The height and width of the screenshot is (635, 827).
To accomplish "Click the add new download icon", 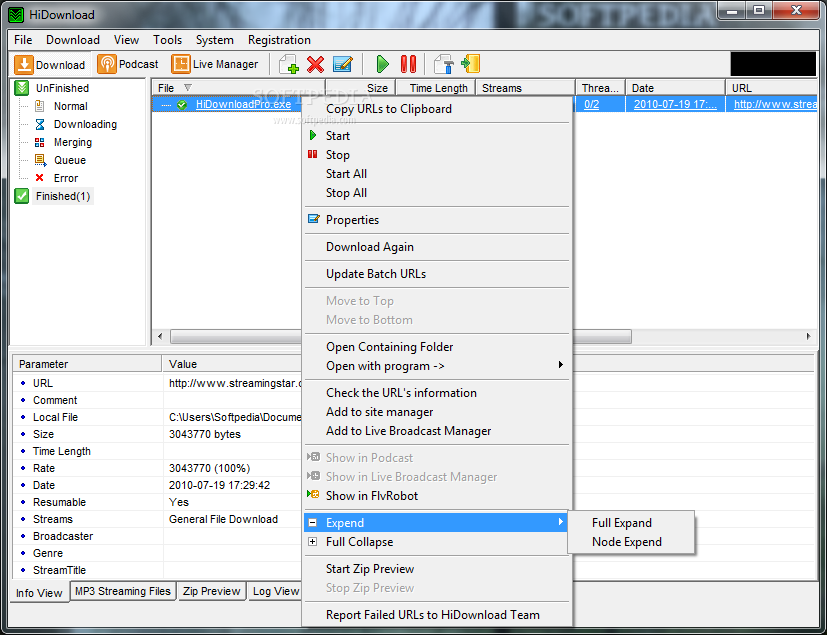I will click(289, 64).
